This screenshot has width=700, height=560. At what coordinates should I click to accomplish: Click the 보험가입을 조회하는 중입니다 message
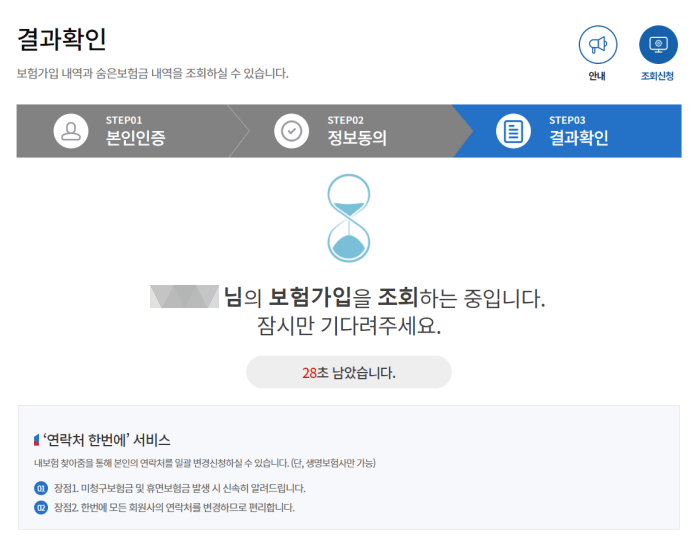[384, 297]
